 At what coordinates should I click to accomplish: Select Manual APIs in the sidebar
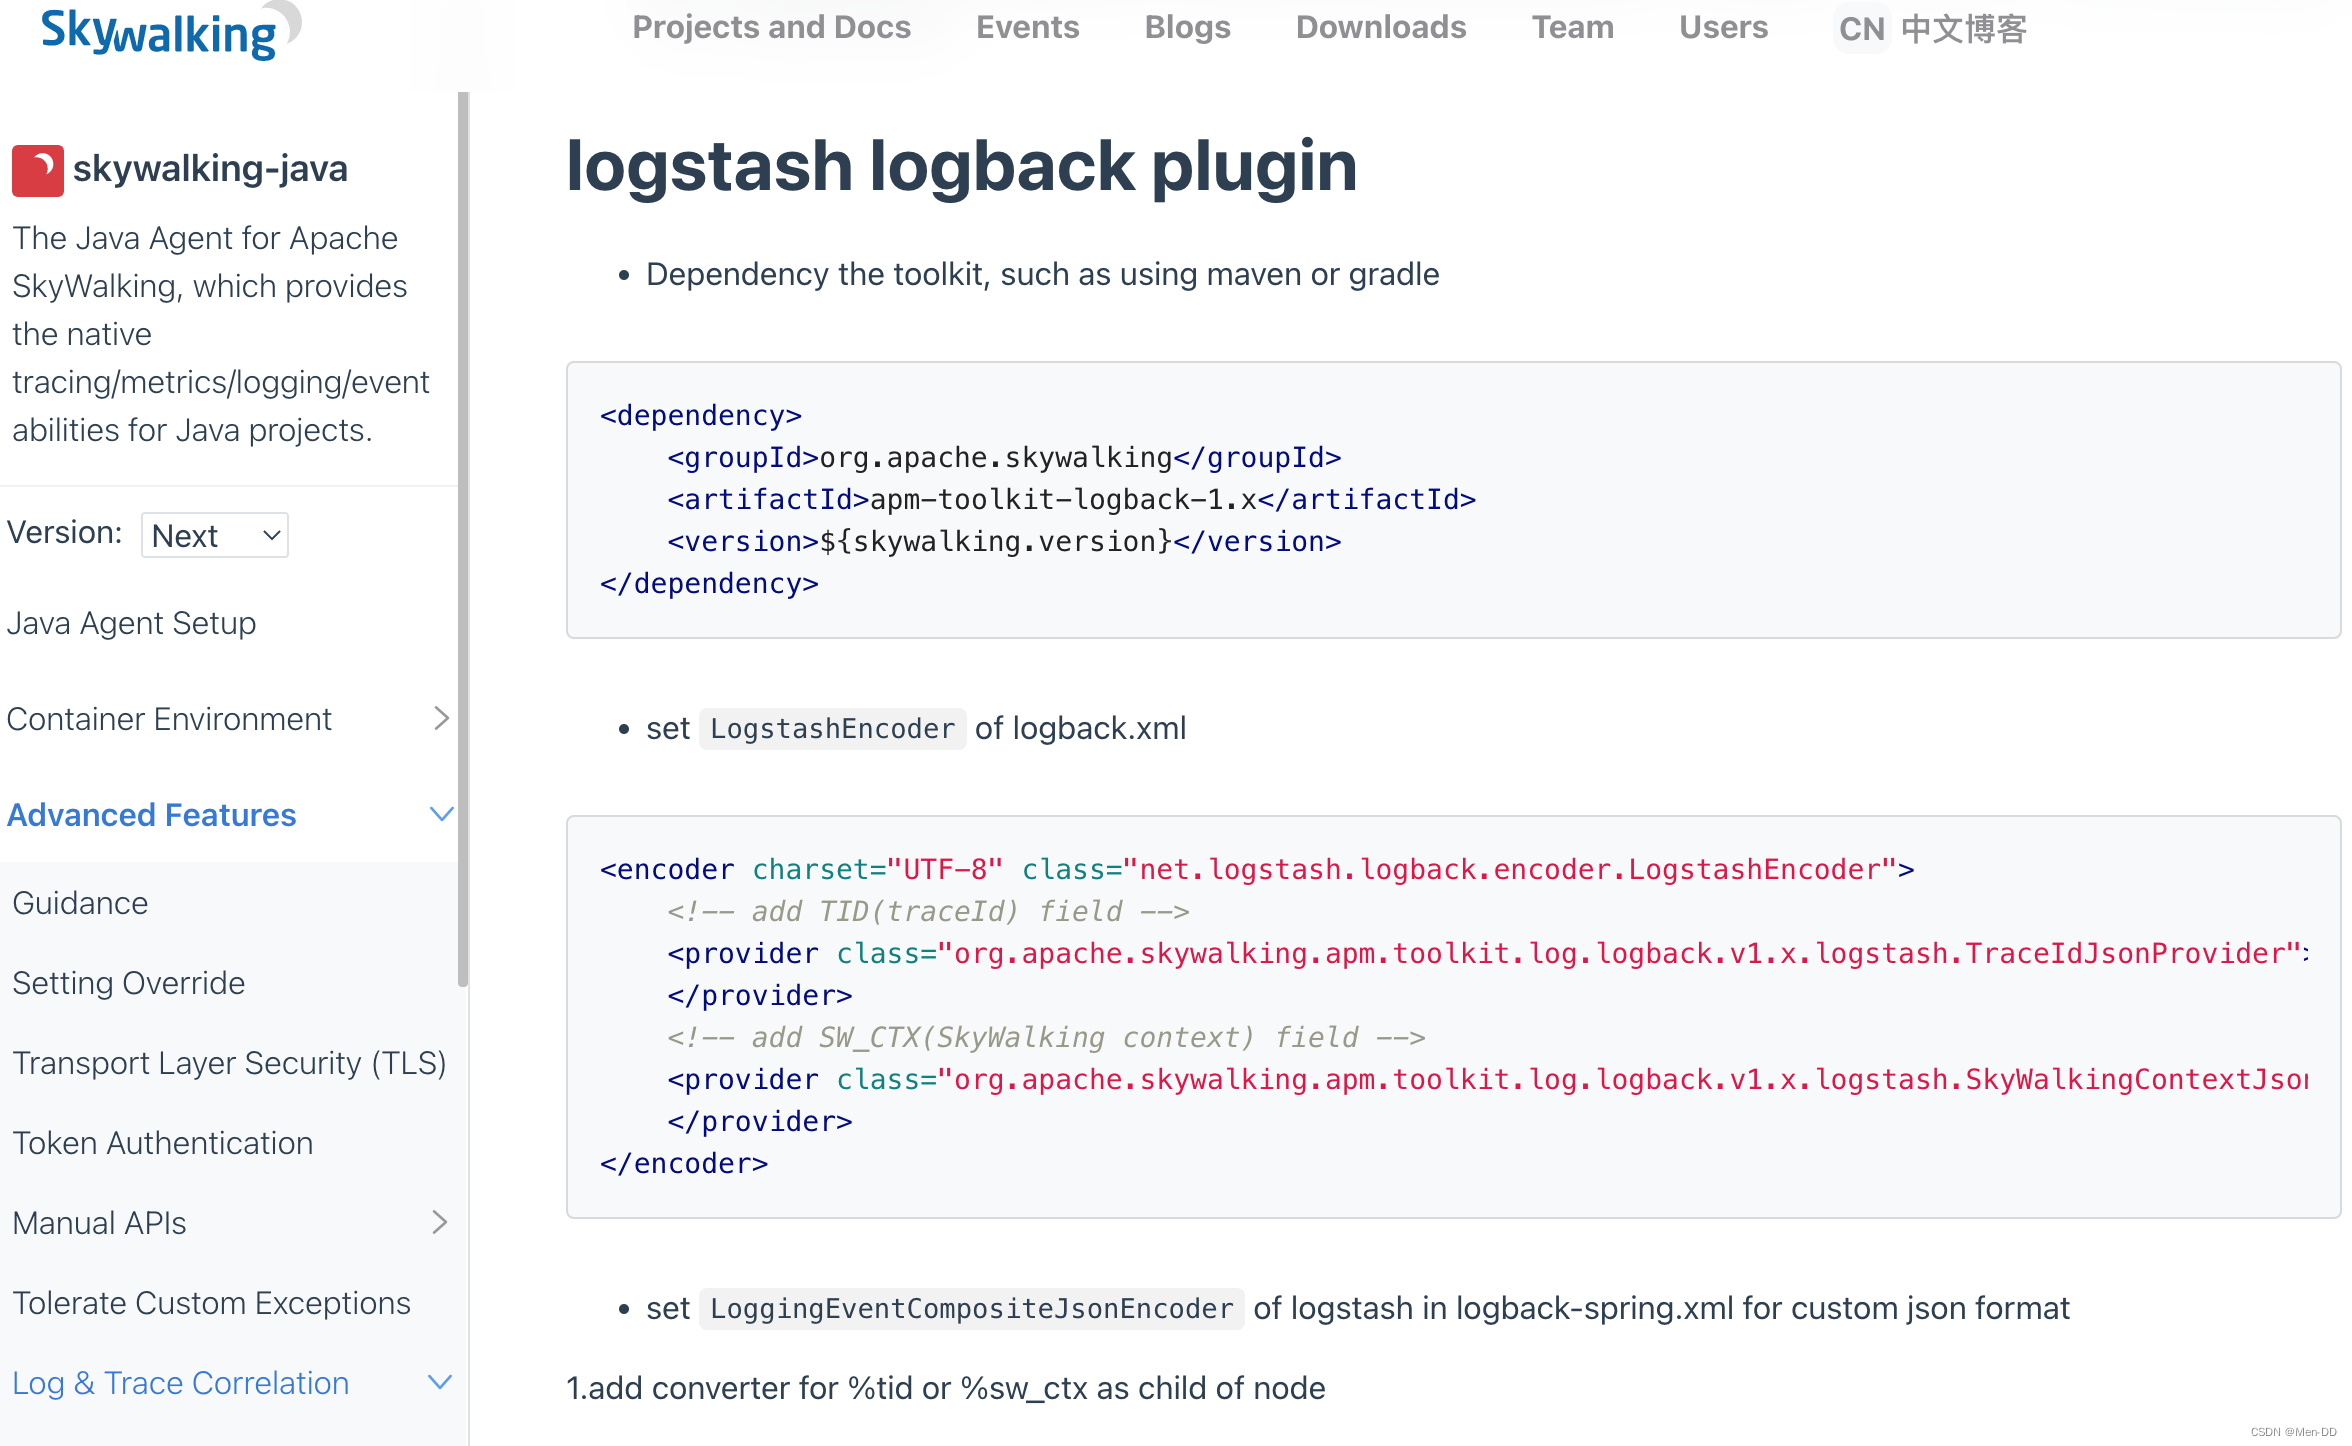pyautogui.click(x=99, y=1223)
